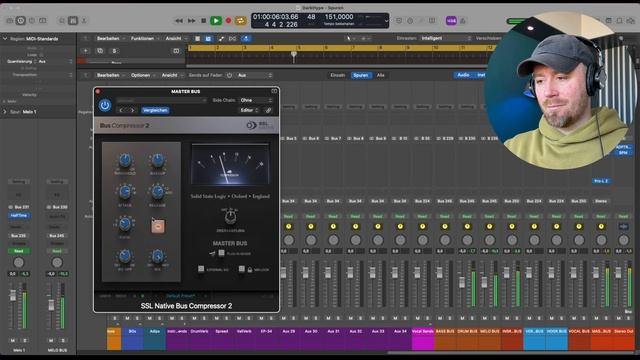
Task: Click the Threshold knob on Bus Compressor
Action: point(125,160)
